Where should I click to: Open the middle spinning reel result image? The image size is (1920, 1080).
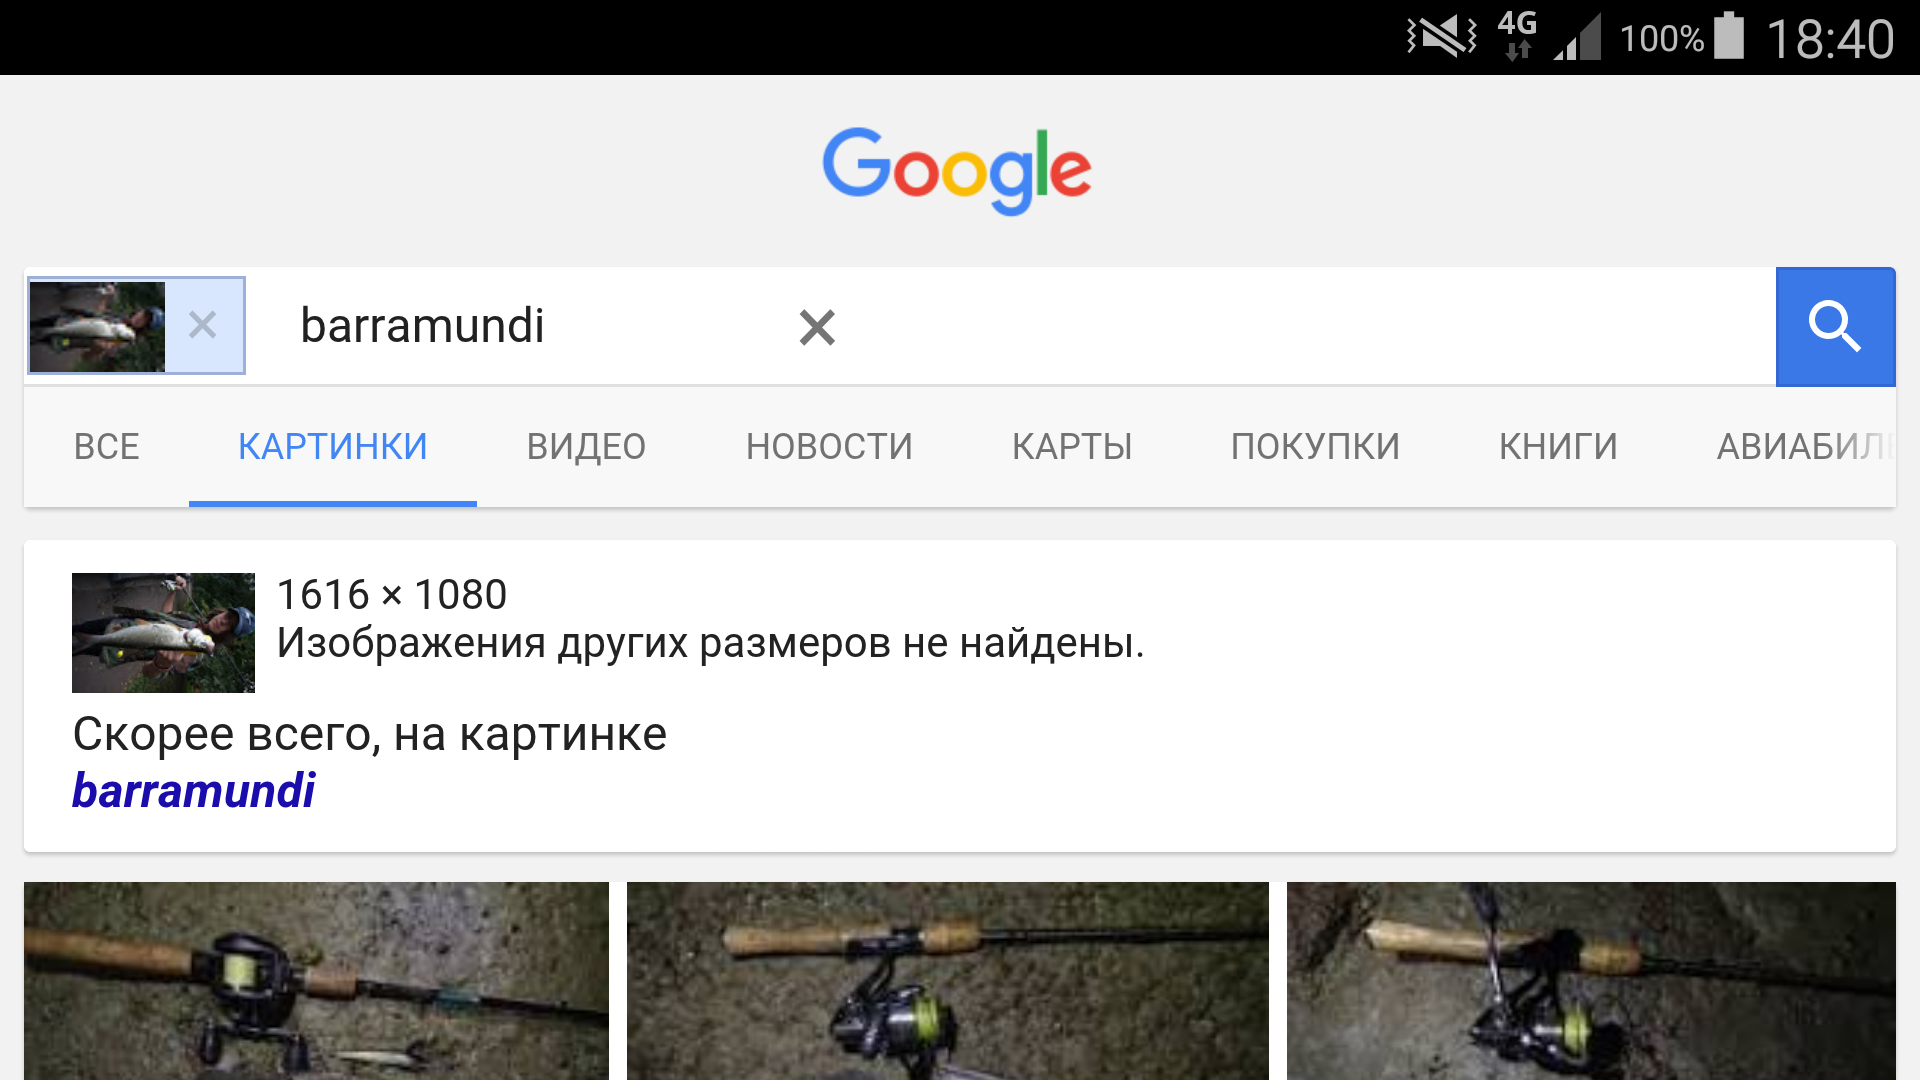pyautogui.click(x=948, y=981)
